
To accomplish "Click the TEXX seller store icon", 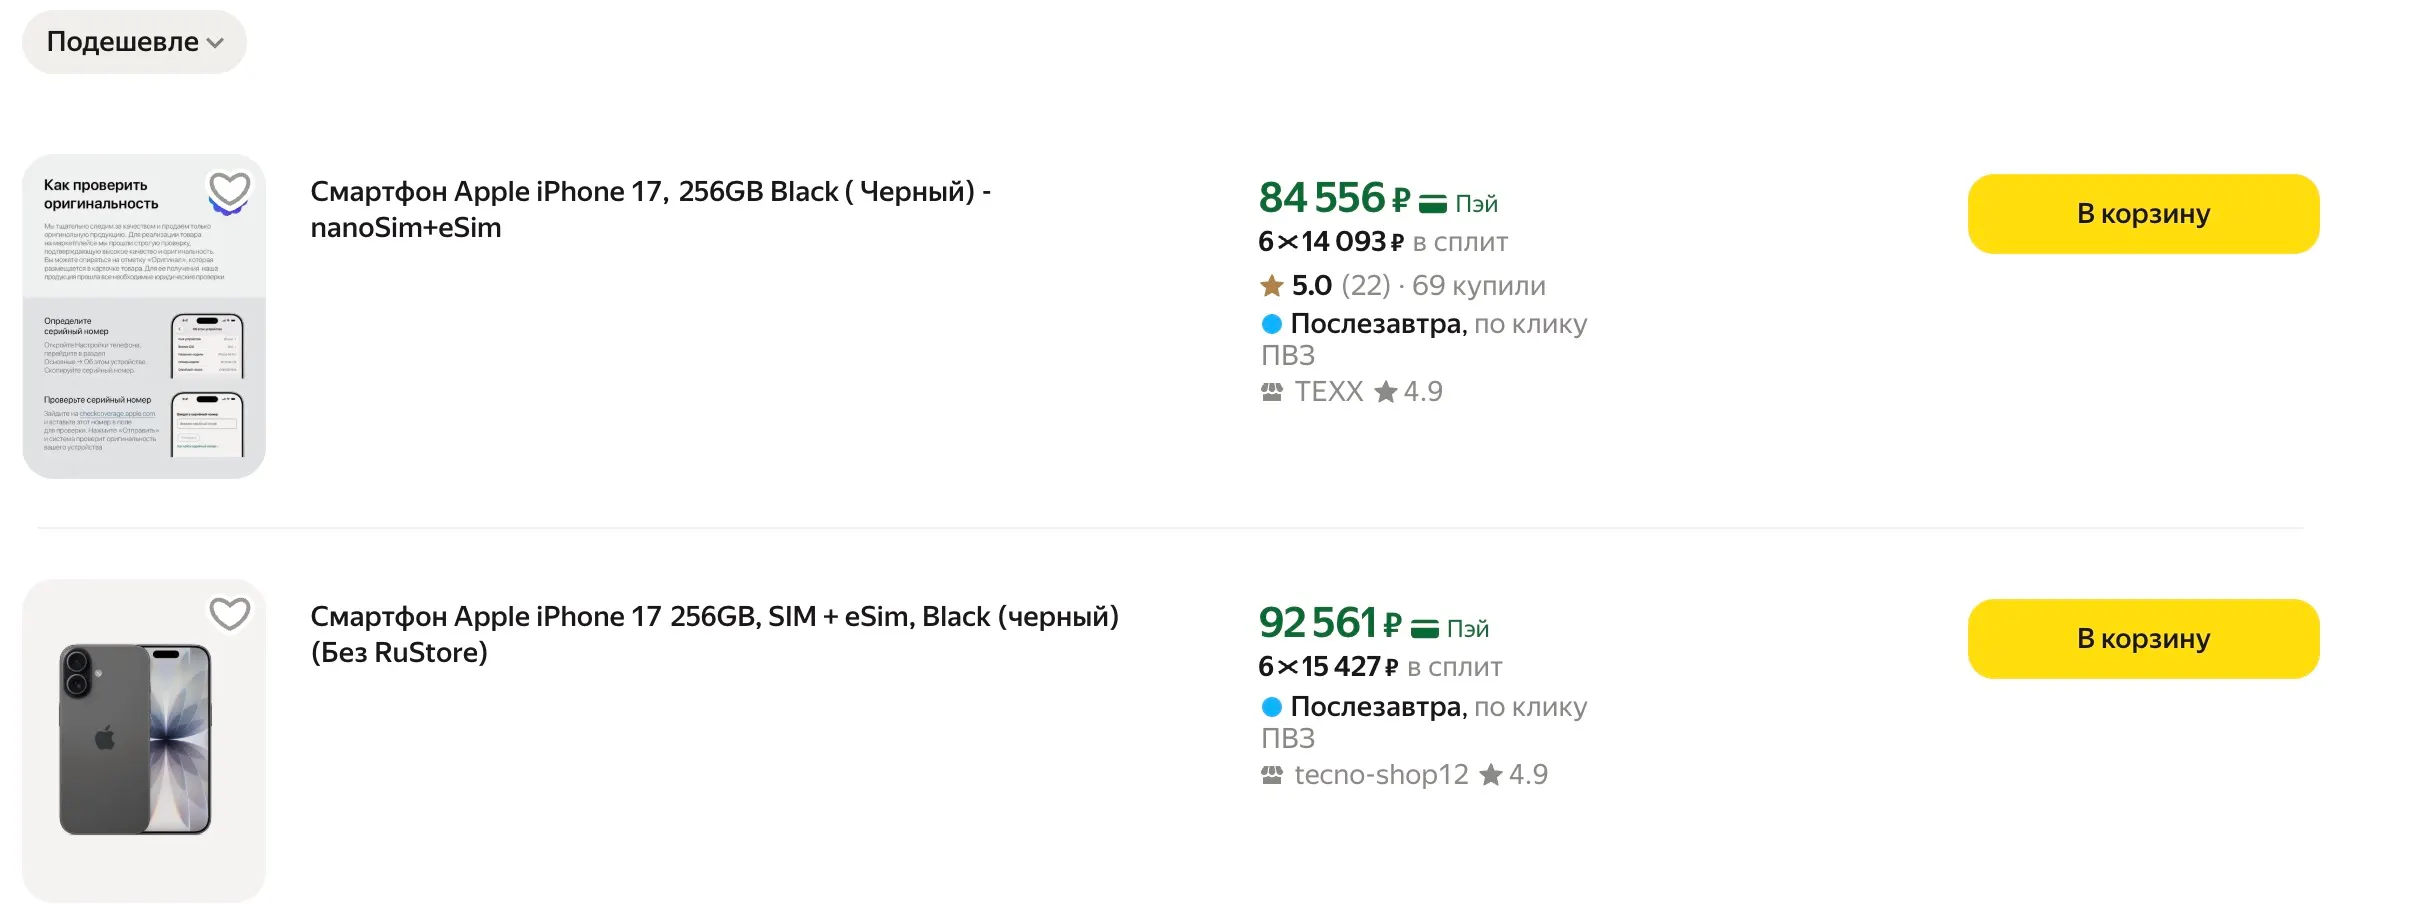I will (x=1272, y=392).
